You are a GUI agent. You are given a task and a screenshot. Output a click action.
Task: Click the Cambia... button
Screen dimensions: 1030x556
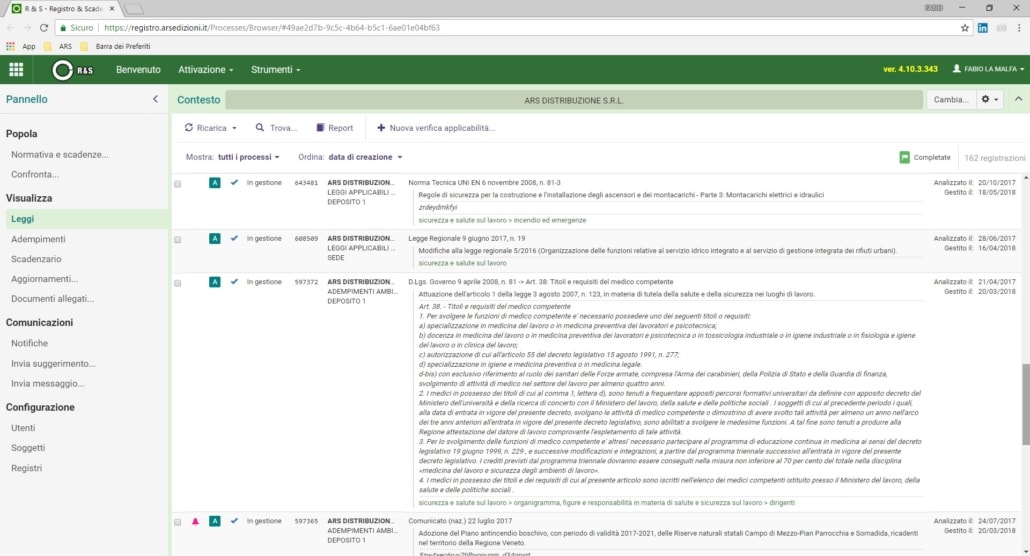point(951,99)
